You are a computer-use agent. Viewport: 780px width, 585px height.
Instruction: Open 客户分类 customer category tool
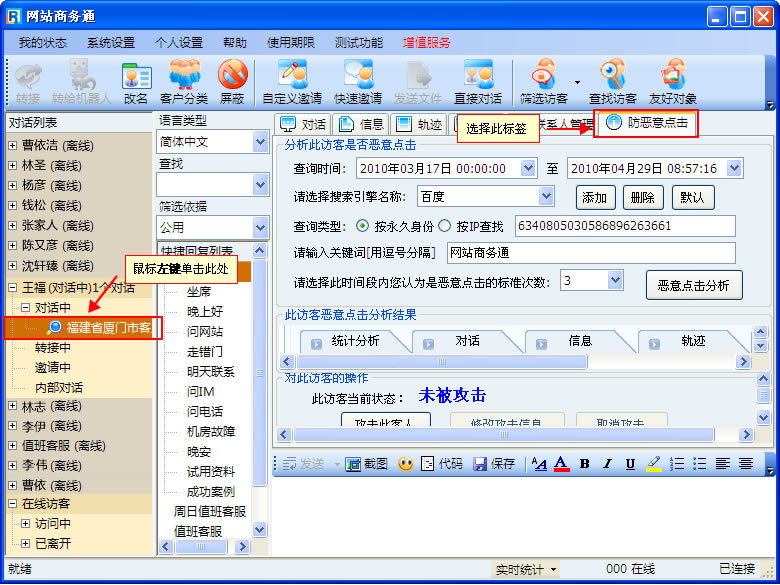click(184, 82)
